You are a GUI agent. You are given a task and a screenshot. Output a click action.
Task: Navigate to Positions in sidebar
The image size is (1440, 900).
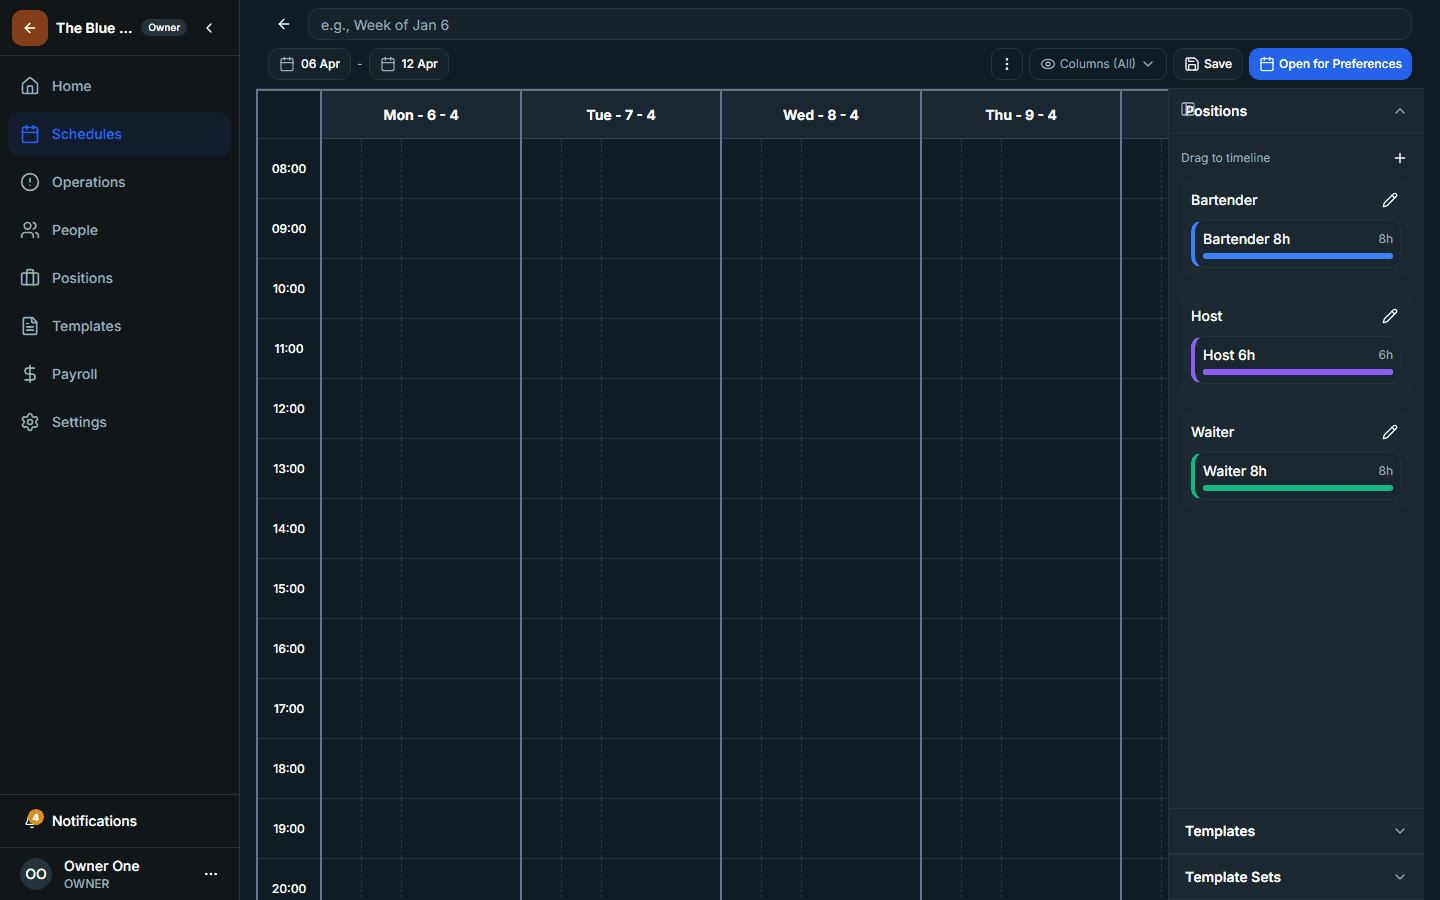click(119, 278)
